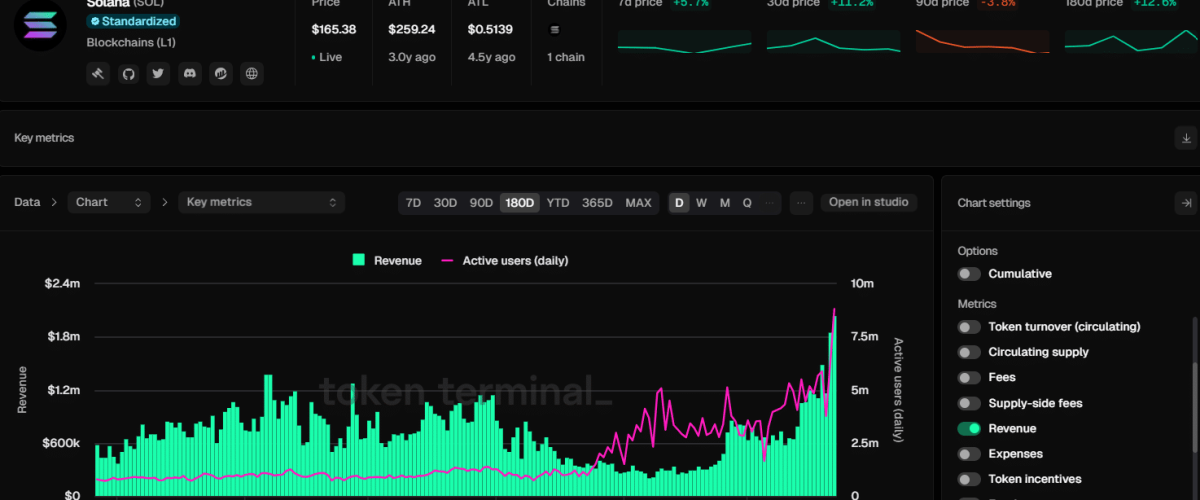The height and width of the screenshot is (500, 1200).
Task: Open the Chart view dropdown
Action: (x=108, y=202)
